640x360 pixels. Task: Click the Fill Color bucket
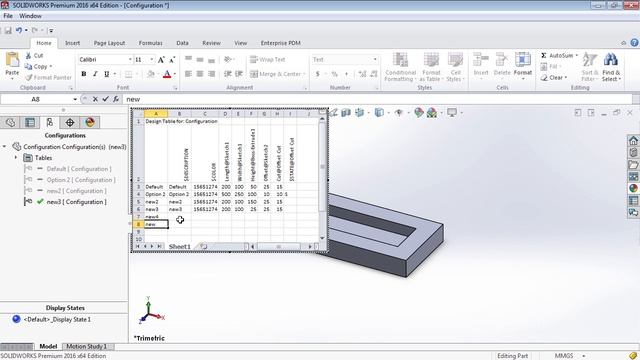click(x=151, y=74)
